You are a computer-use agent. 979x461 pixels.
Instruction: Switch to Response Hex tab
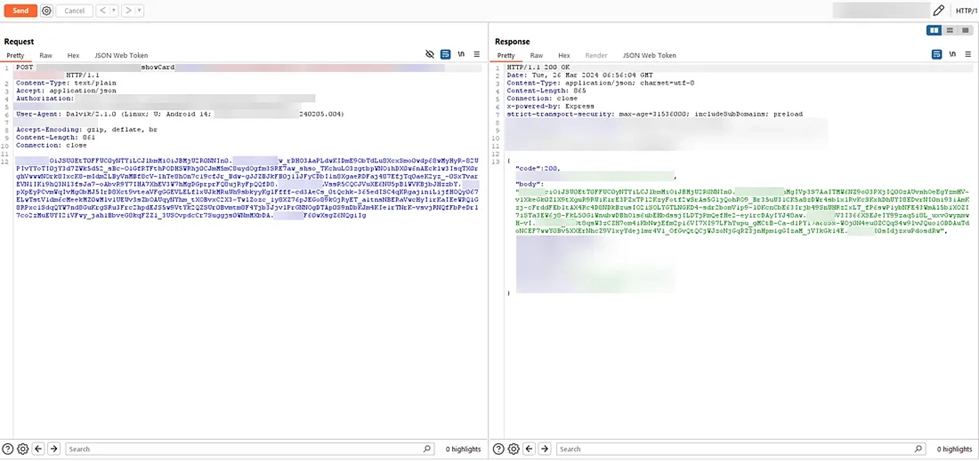(564, 56)
